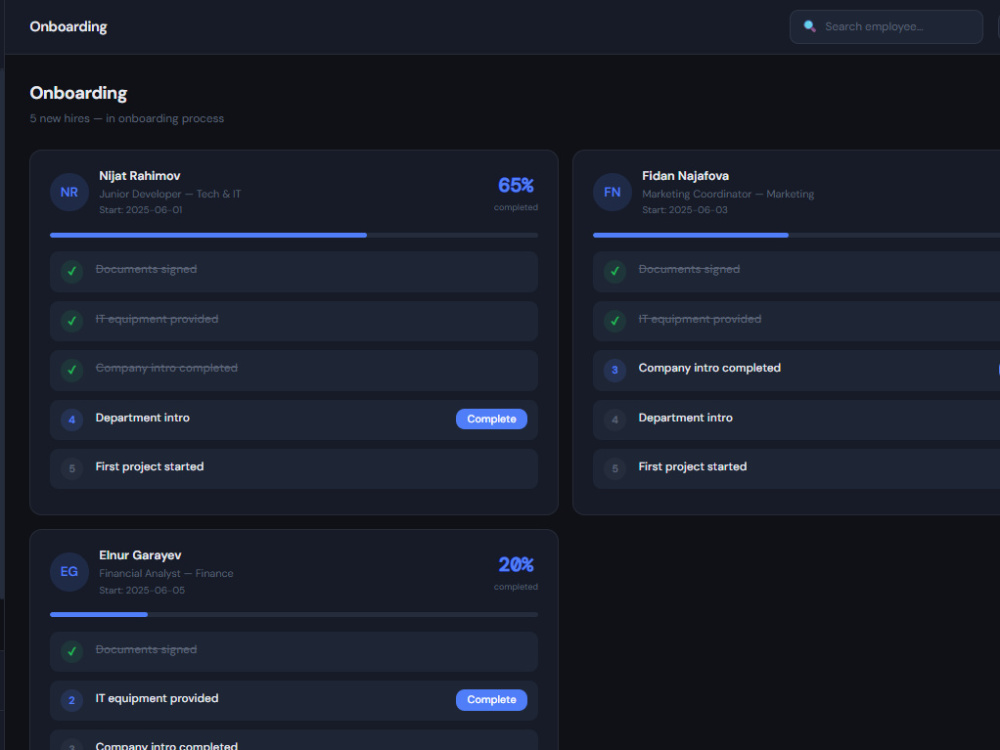Click 'Junior Developer — Tech & IT' text
Screen dimensions: 1000x750
pyautogui.click(x=170, y=194)
